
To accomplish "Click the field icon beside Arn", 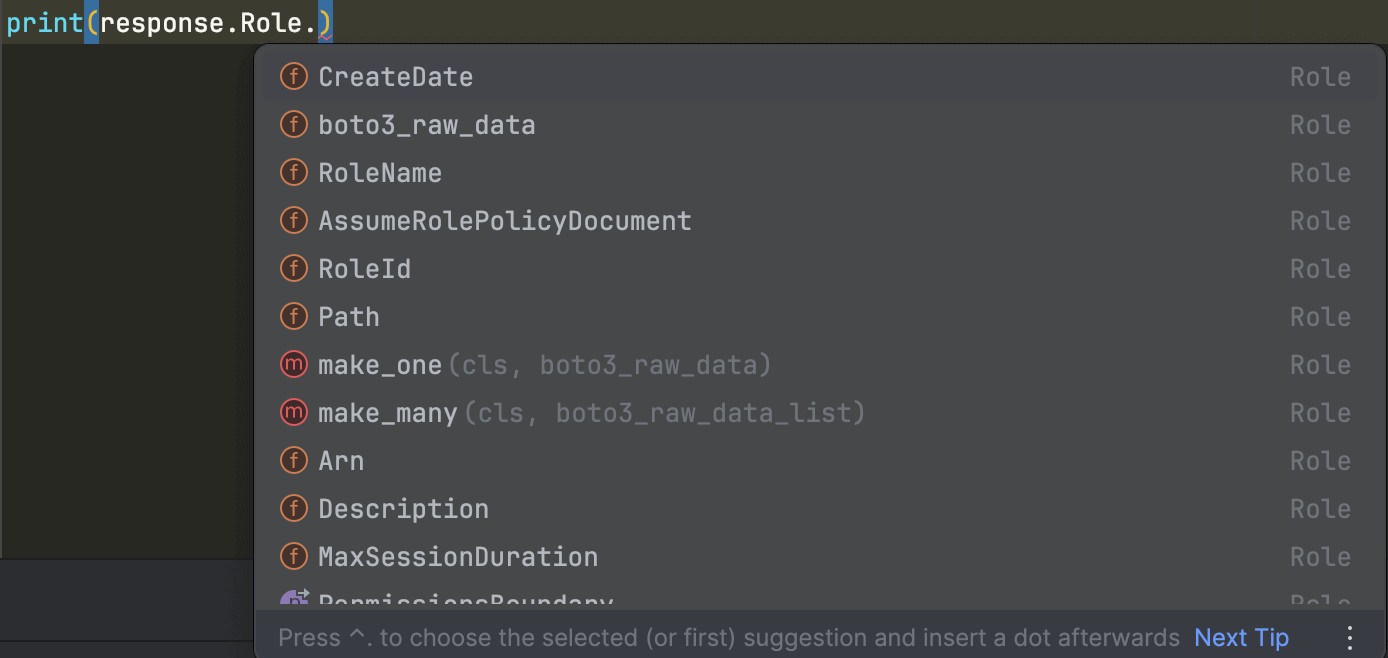I will point(293,461).
